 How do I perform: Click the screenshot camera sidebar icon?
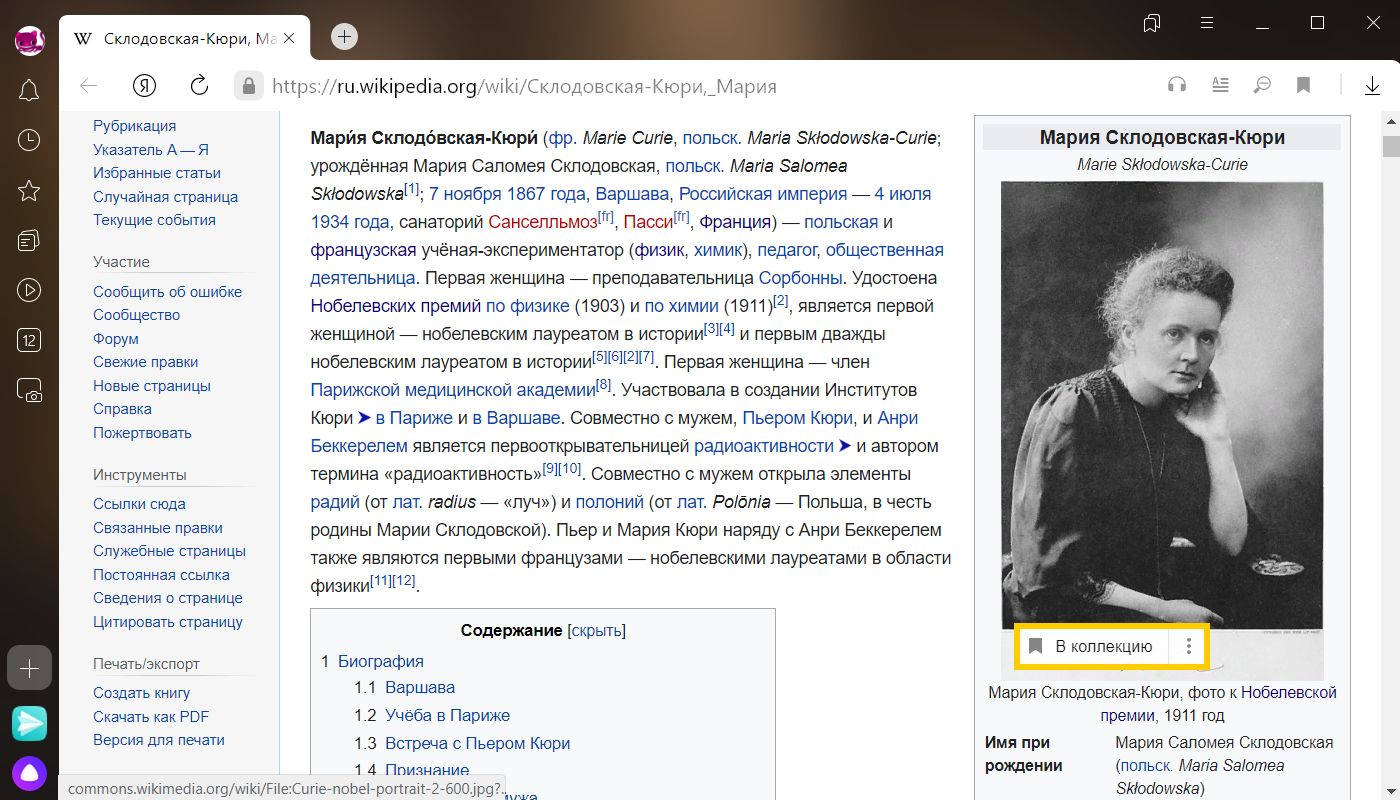click(x=29, y=391)
